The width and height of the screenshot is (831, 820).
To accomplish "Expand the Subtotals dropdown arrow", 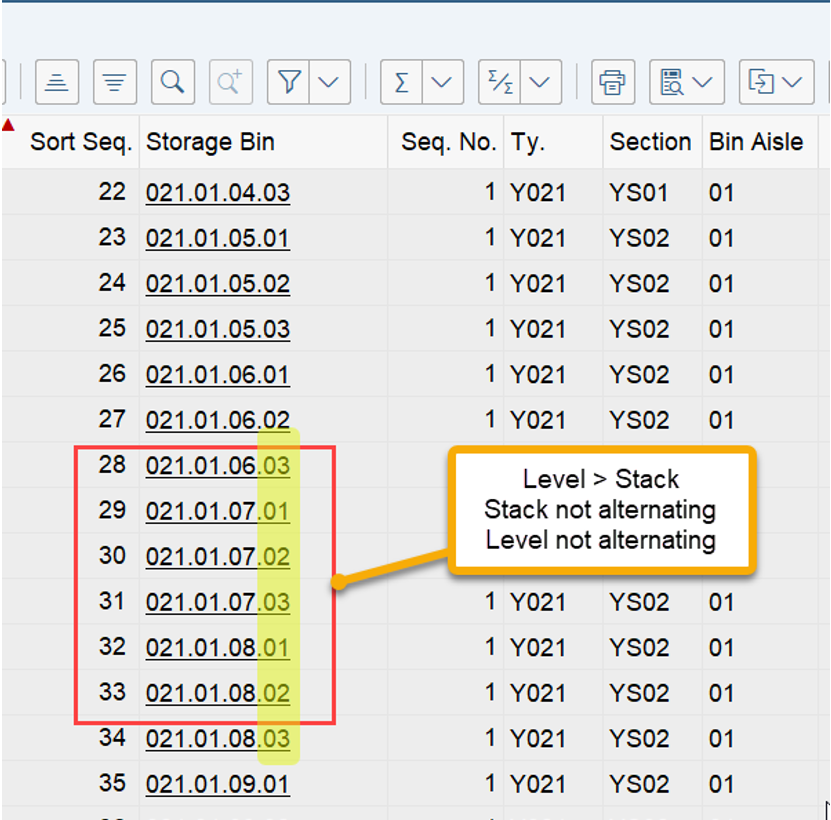I will click(541, 82).
